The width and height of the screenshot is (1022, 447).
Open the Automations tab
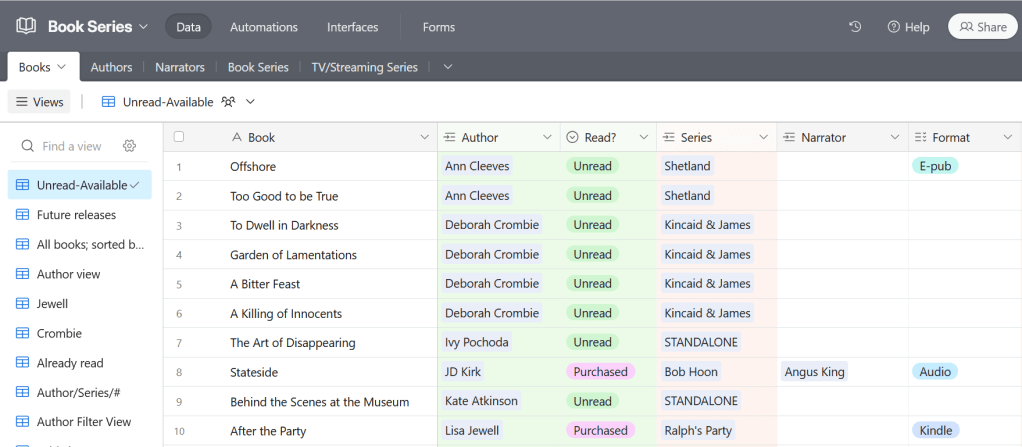coord(264,27)
